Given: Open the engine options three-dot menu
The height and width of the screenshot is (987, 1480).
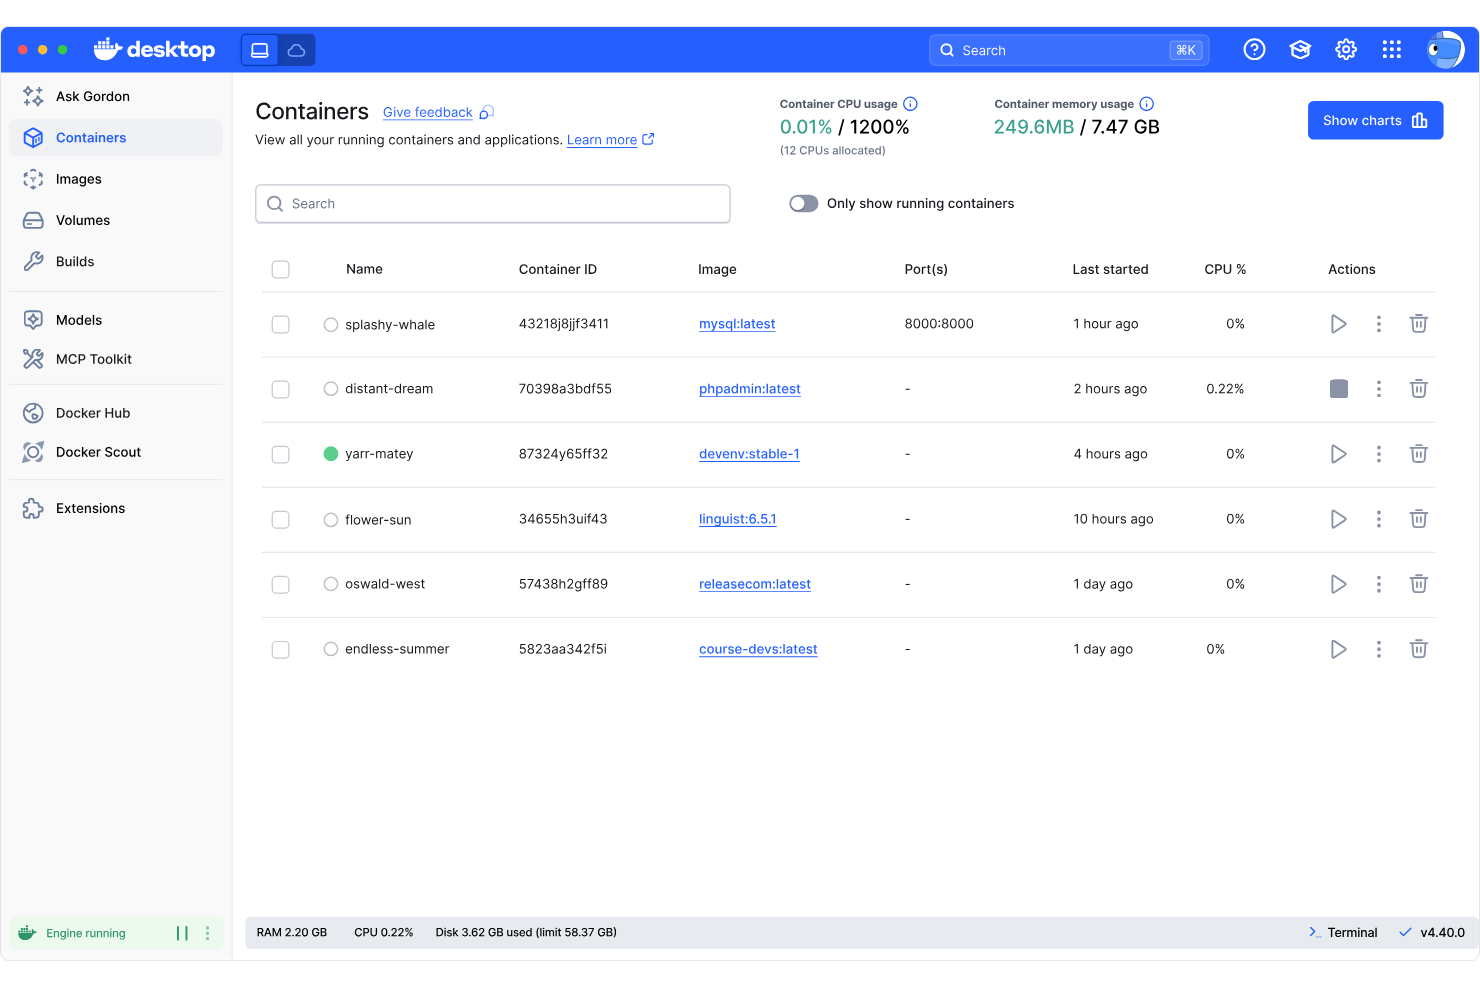Looking at the screenshot, I should point(207,933).
